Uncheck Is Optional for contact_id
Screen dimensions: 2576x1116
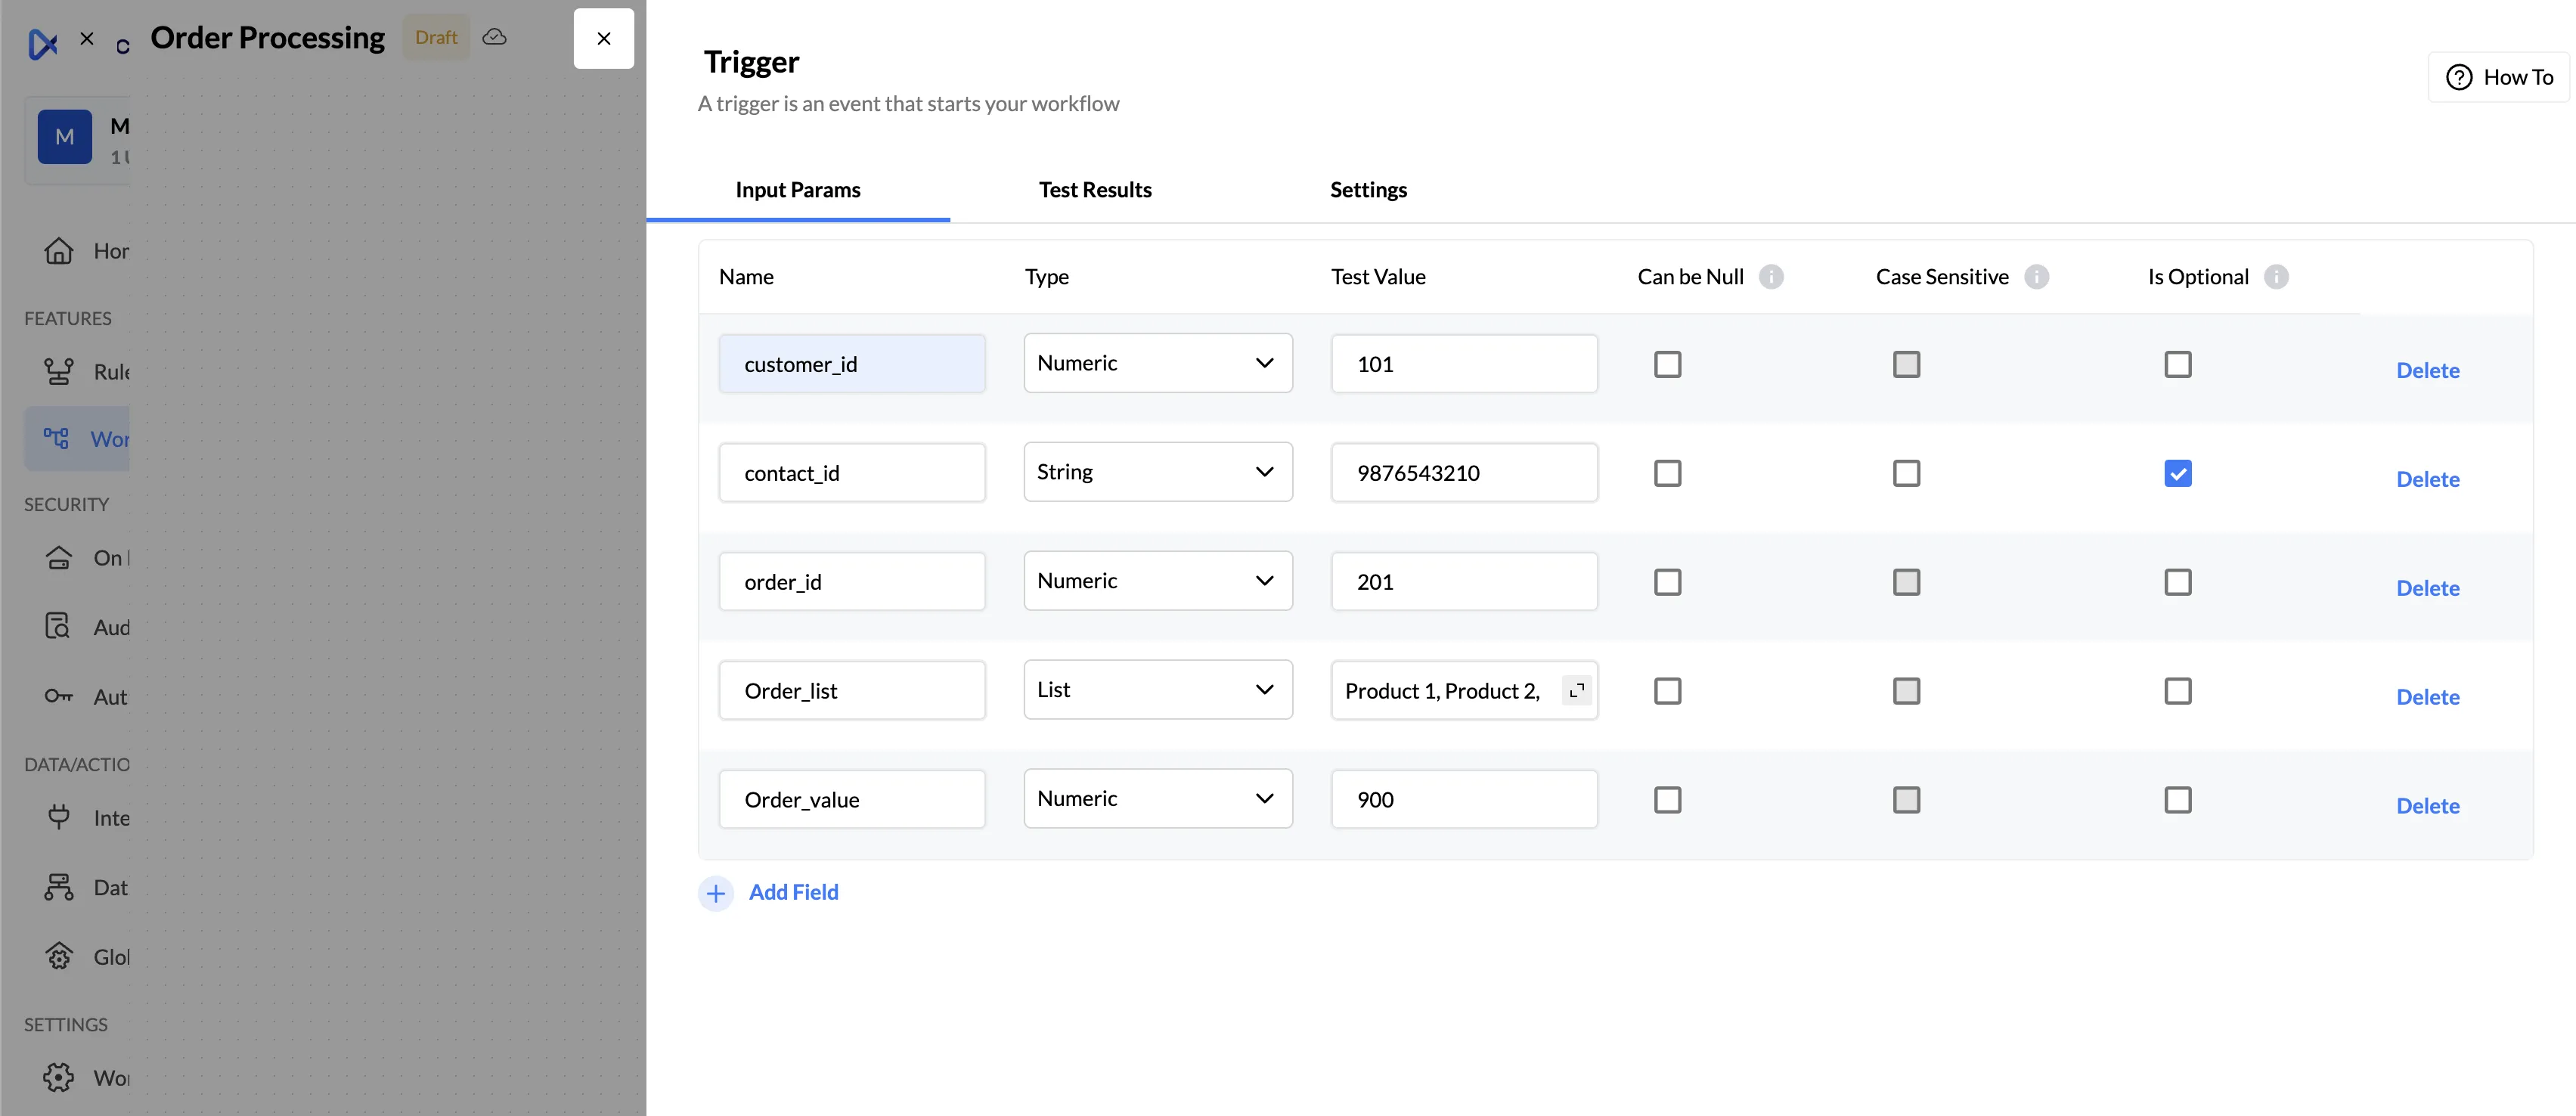tap(2177, 473)
